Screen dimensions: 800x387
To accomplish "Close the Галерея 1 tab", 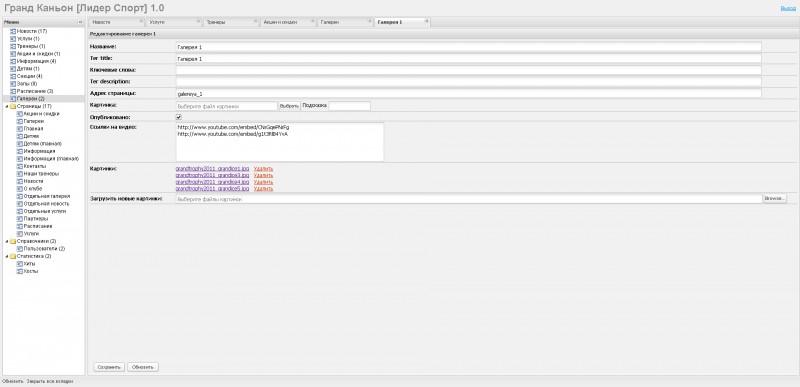I will 427,21.
